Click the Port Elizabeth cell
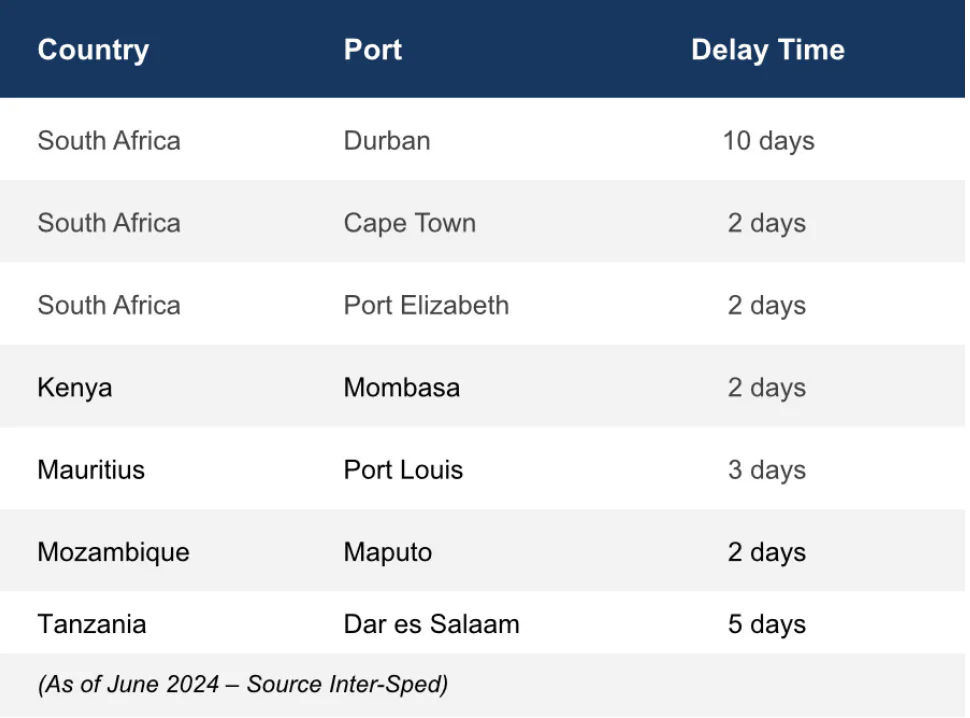This screenshot has width=970, height=718. click(x=426, y=305)
